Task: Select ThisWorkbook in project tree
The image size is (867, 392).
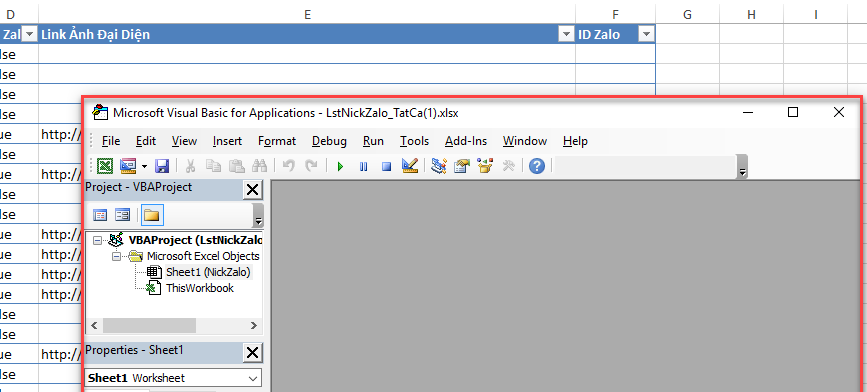Action: coord(200,288)
